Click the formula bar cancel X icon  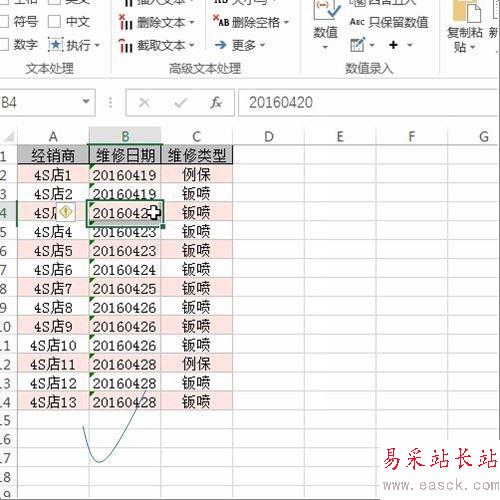click(144, 103)
